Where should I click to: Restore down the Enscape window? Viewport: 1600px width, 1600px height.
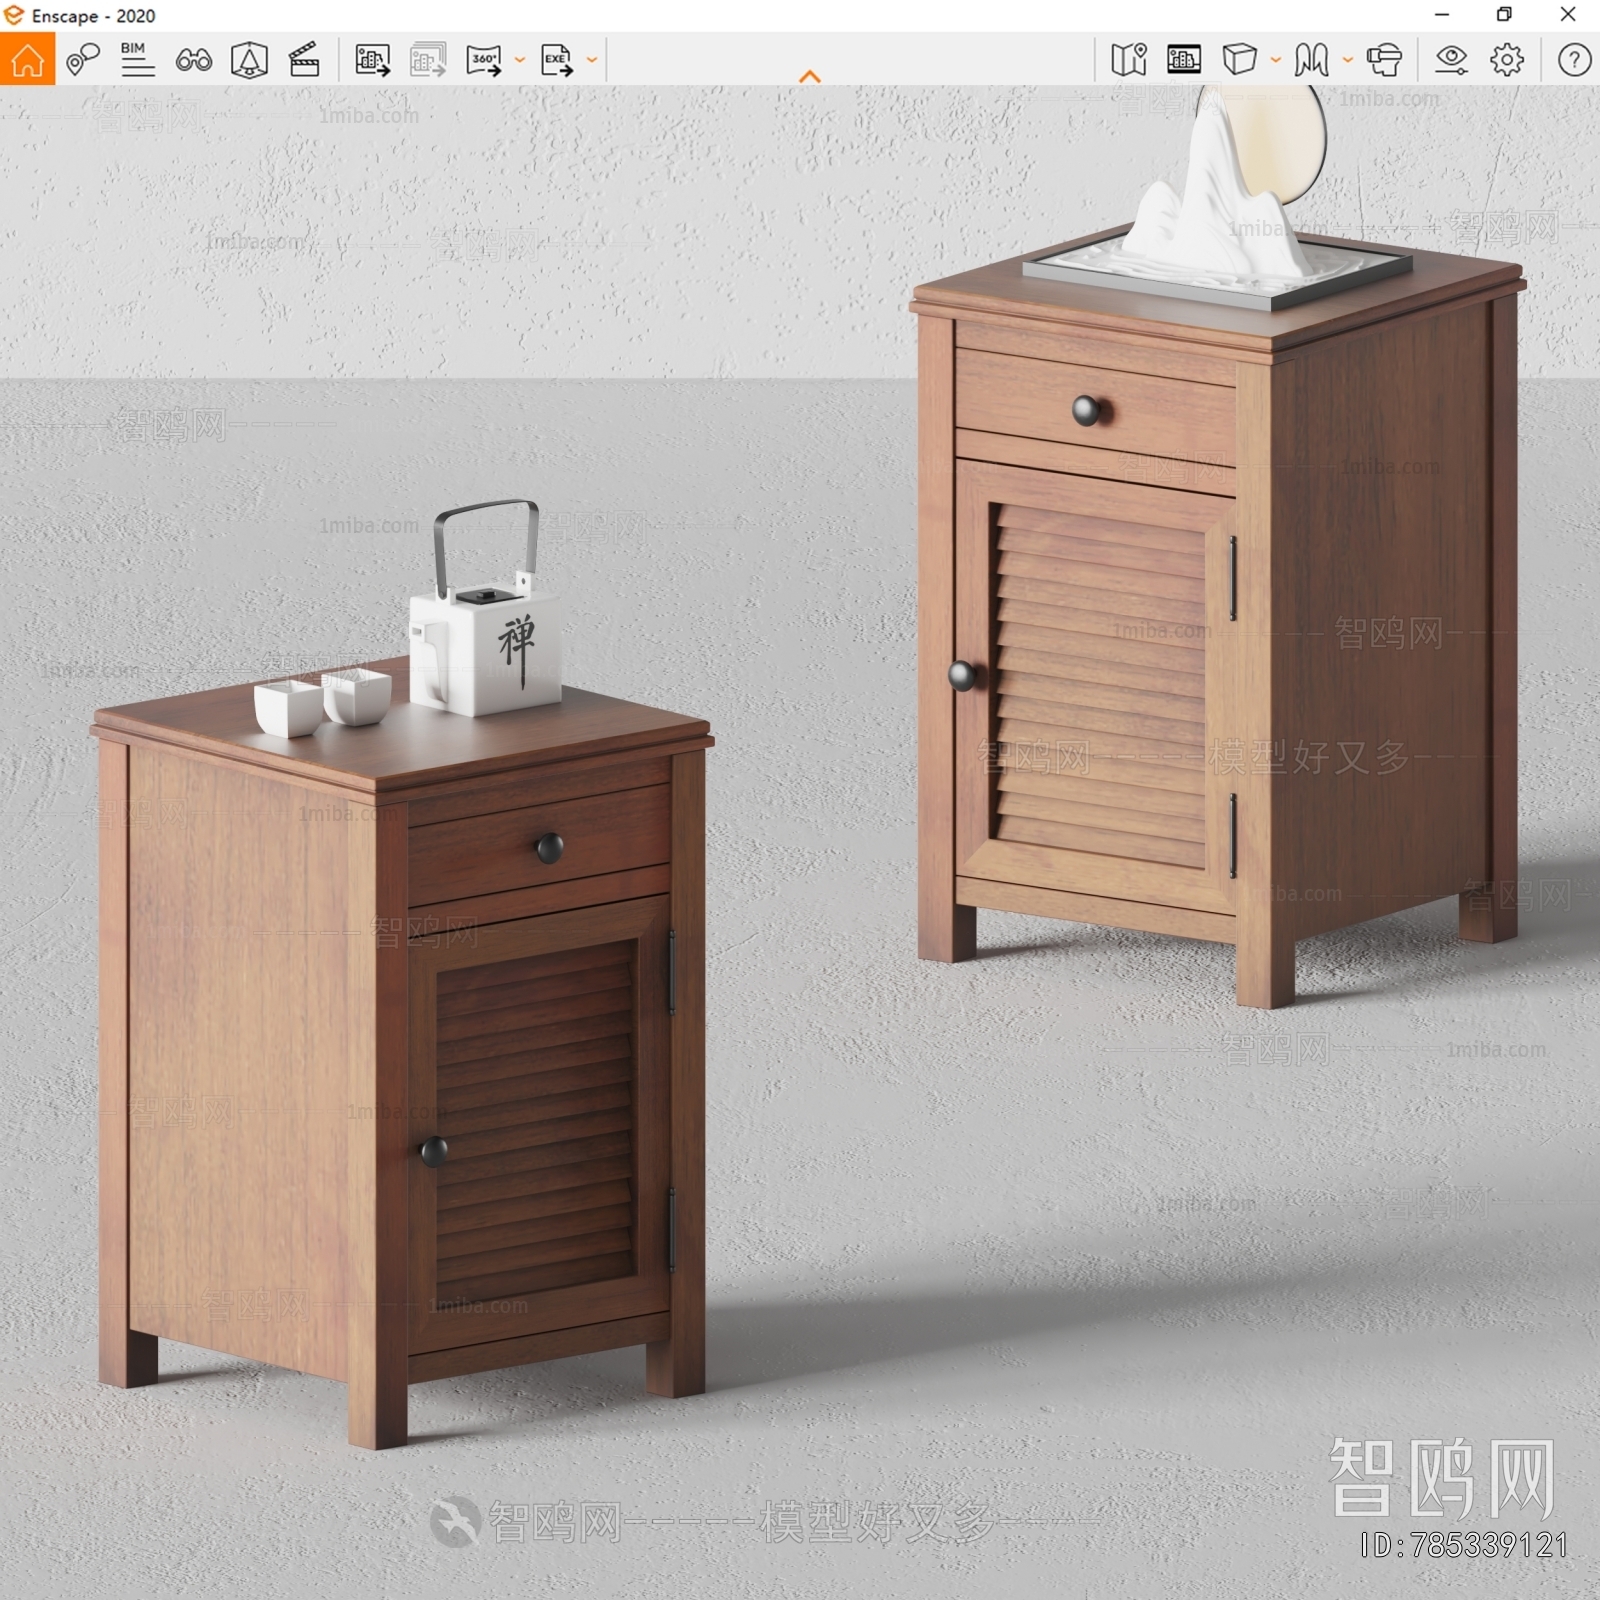[x=1504, y=15]
